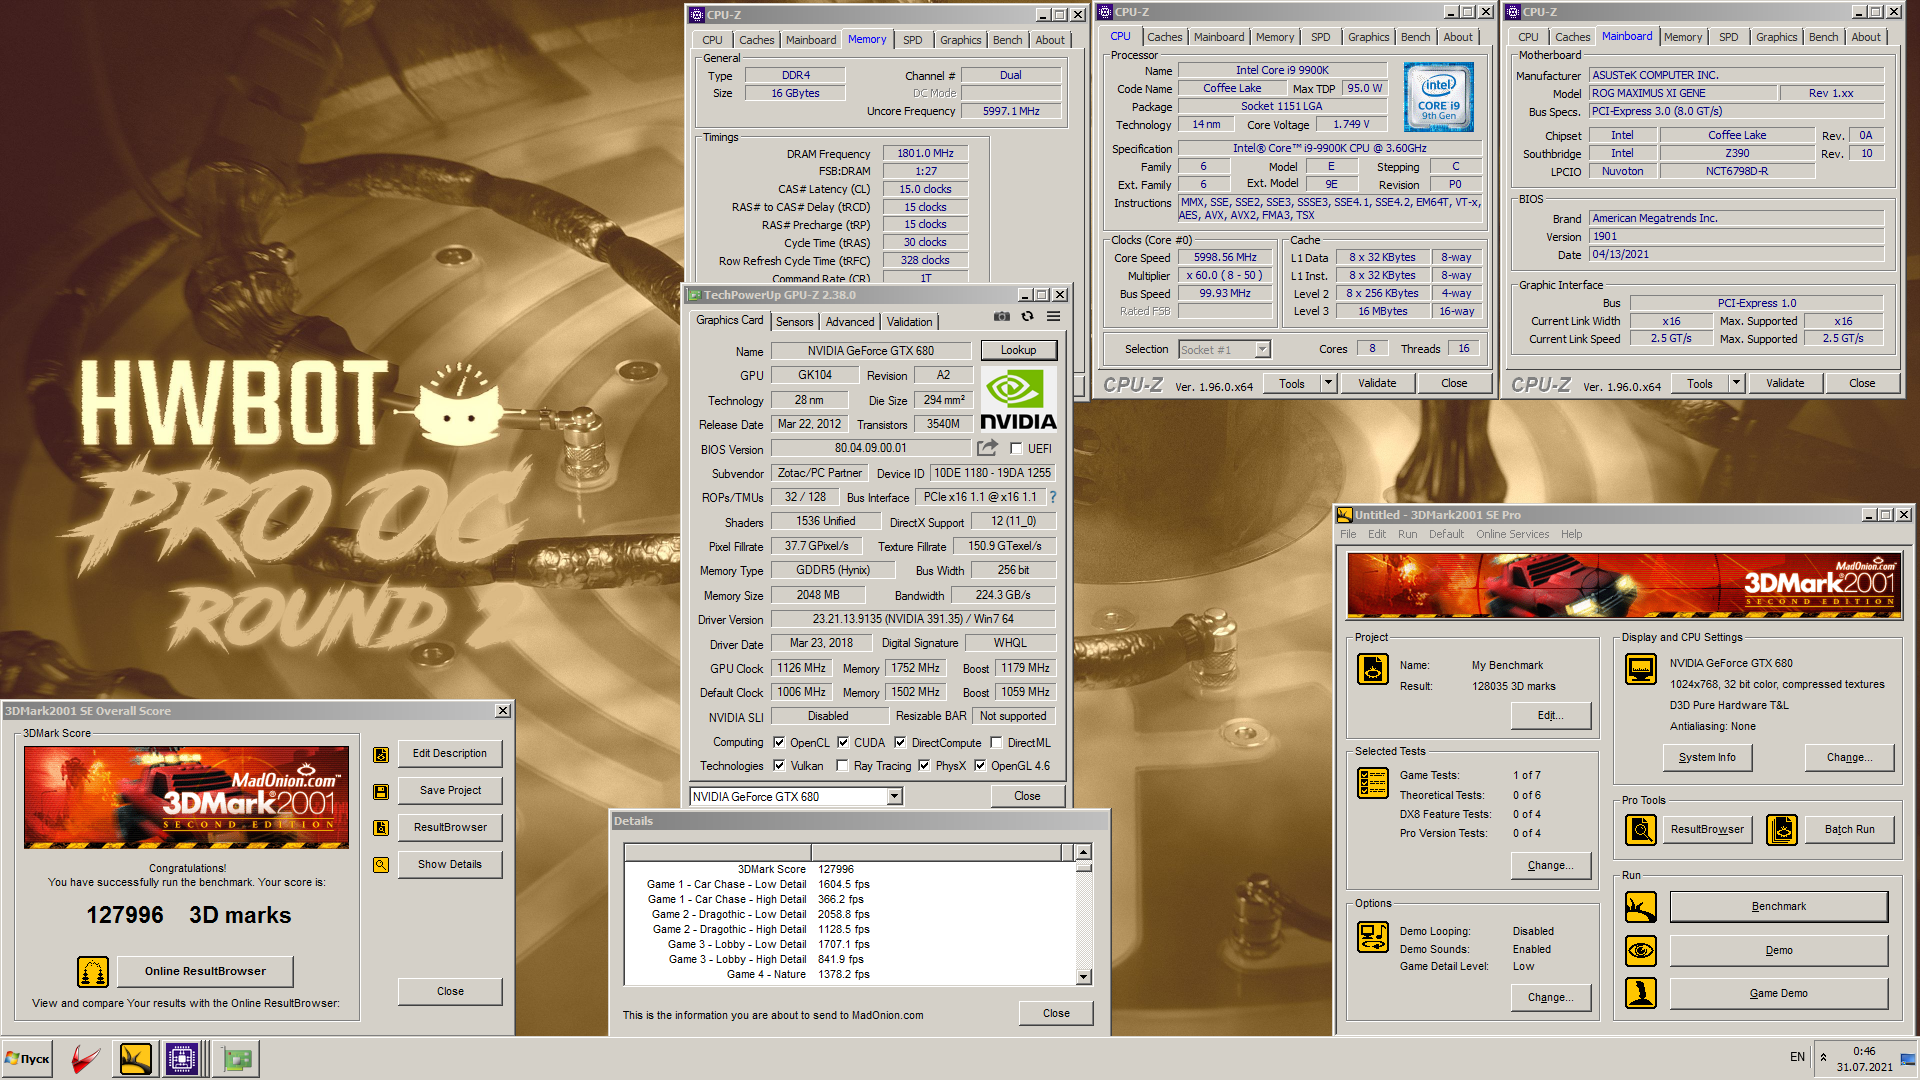This screenshot has height=1080, width=1920.
Task: Toggle DirectCompute checkbox
Action: pyautogui.click(x=900, y=742)
